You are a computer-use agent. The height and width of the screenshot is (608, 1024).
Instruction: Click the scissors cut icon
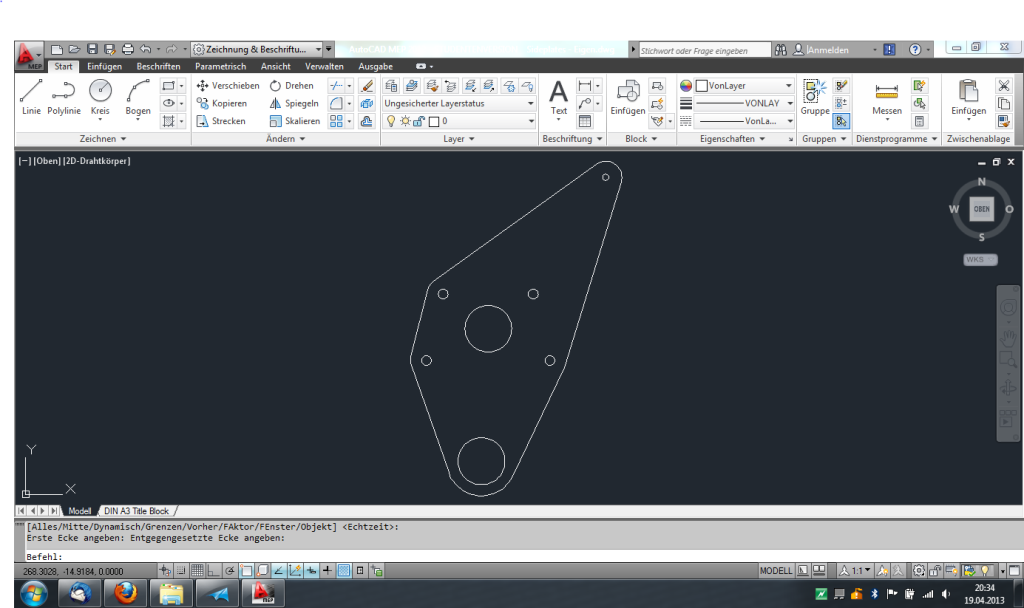1004,86
